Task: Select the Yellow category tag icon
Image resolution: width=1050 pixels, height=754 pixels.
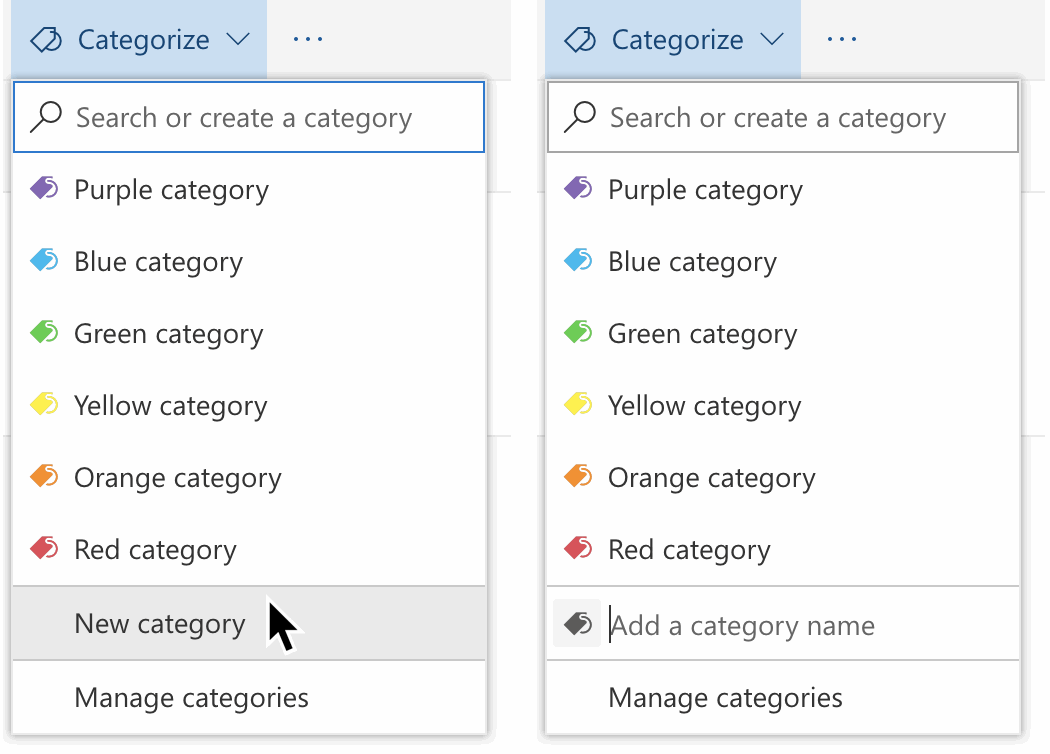Action: pyautogui.click(x=47, y=405)
